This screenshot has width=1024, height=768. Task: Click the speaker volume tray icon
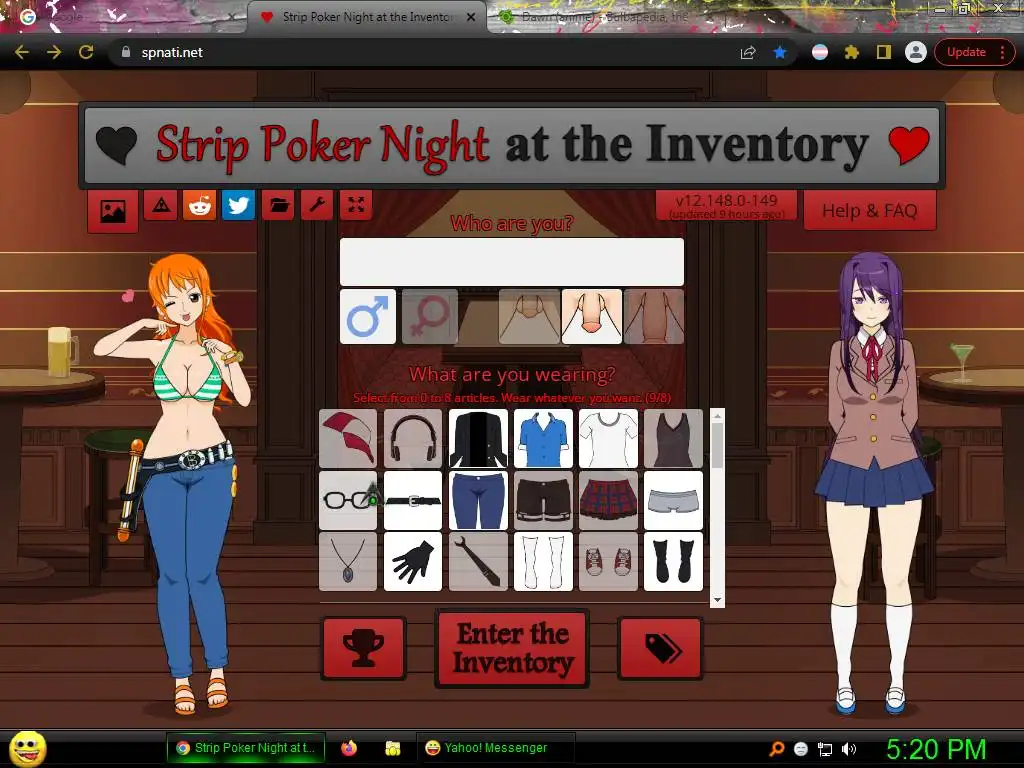pyautogui.click(x=849, y=748)
